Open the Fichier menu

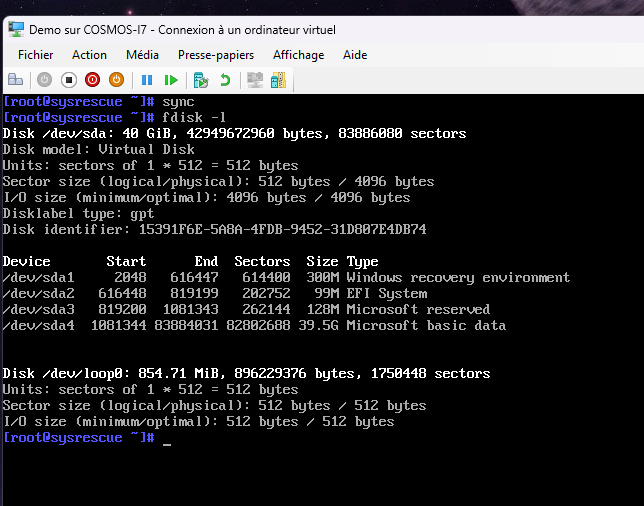tap(36, 55)
